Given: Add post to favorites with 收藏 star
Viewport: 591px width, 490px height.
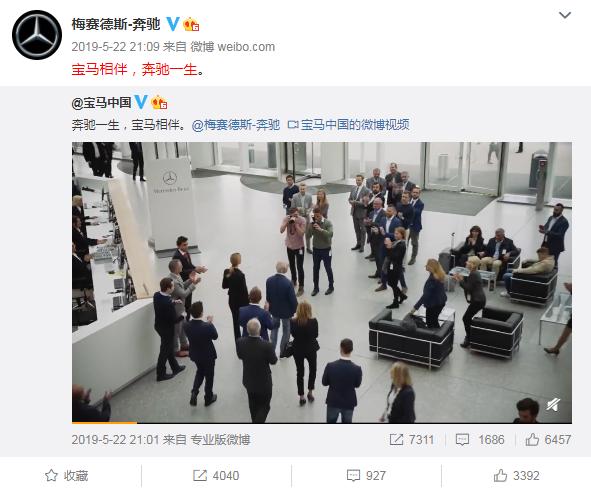Looking at the screenshot, I should click(x=66, y=476).
